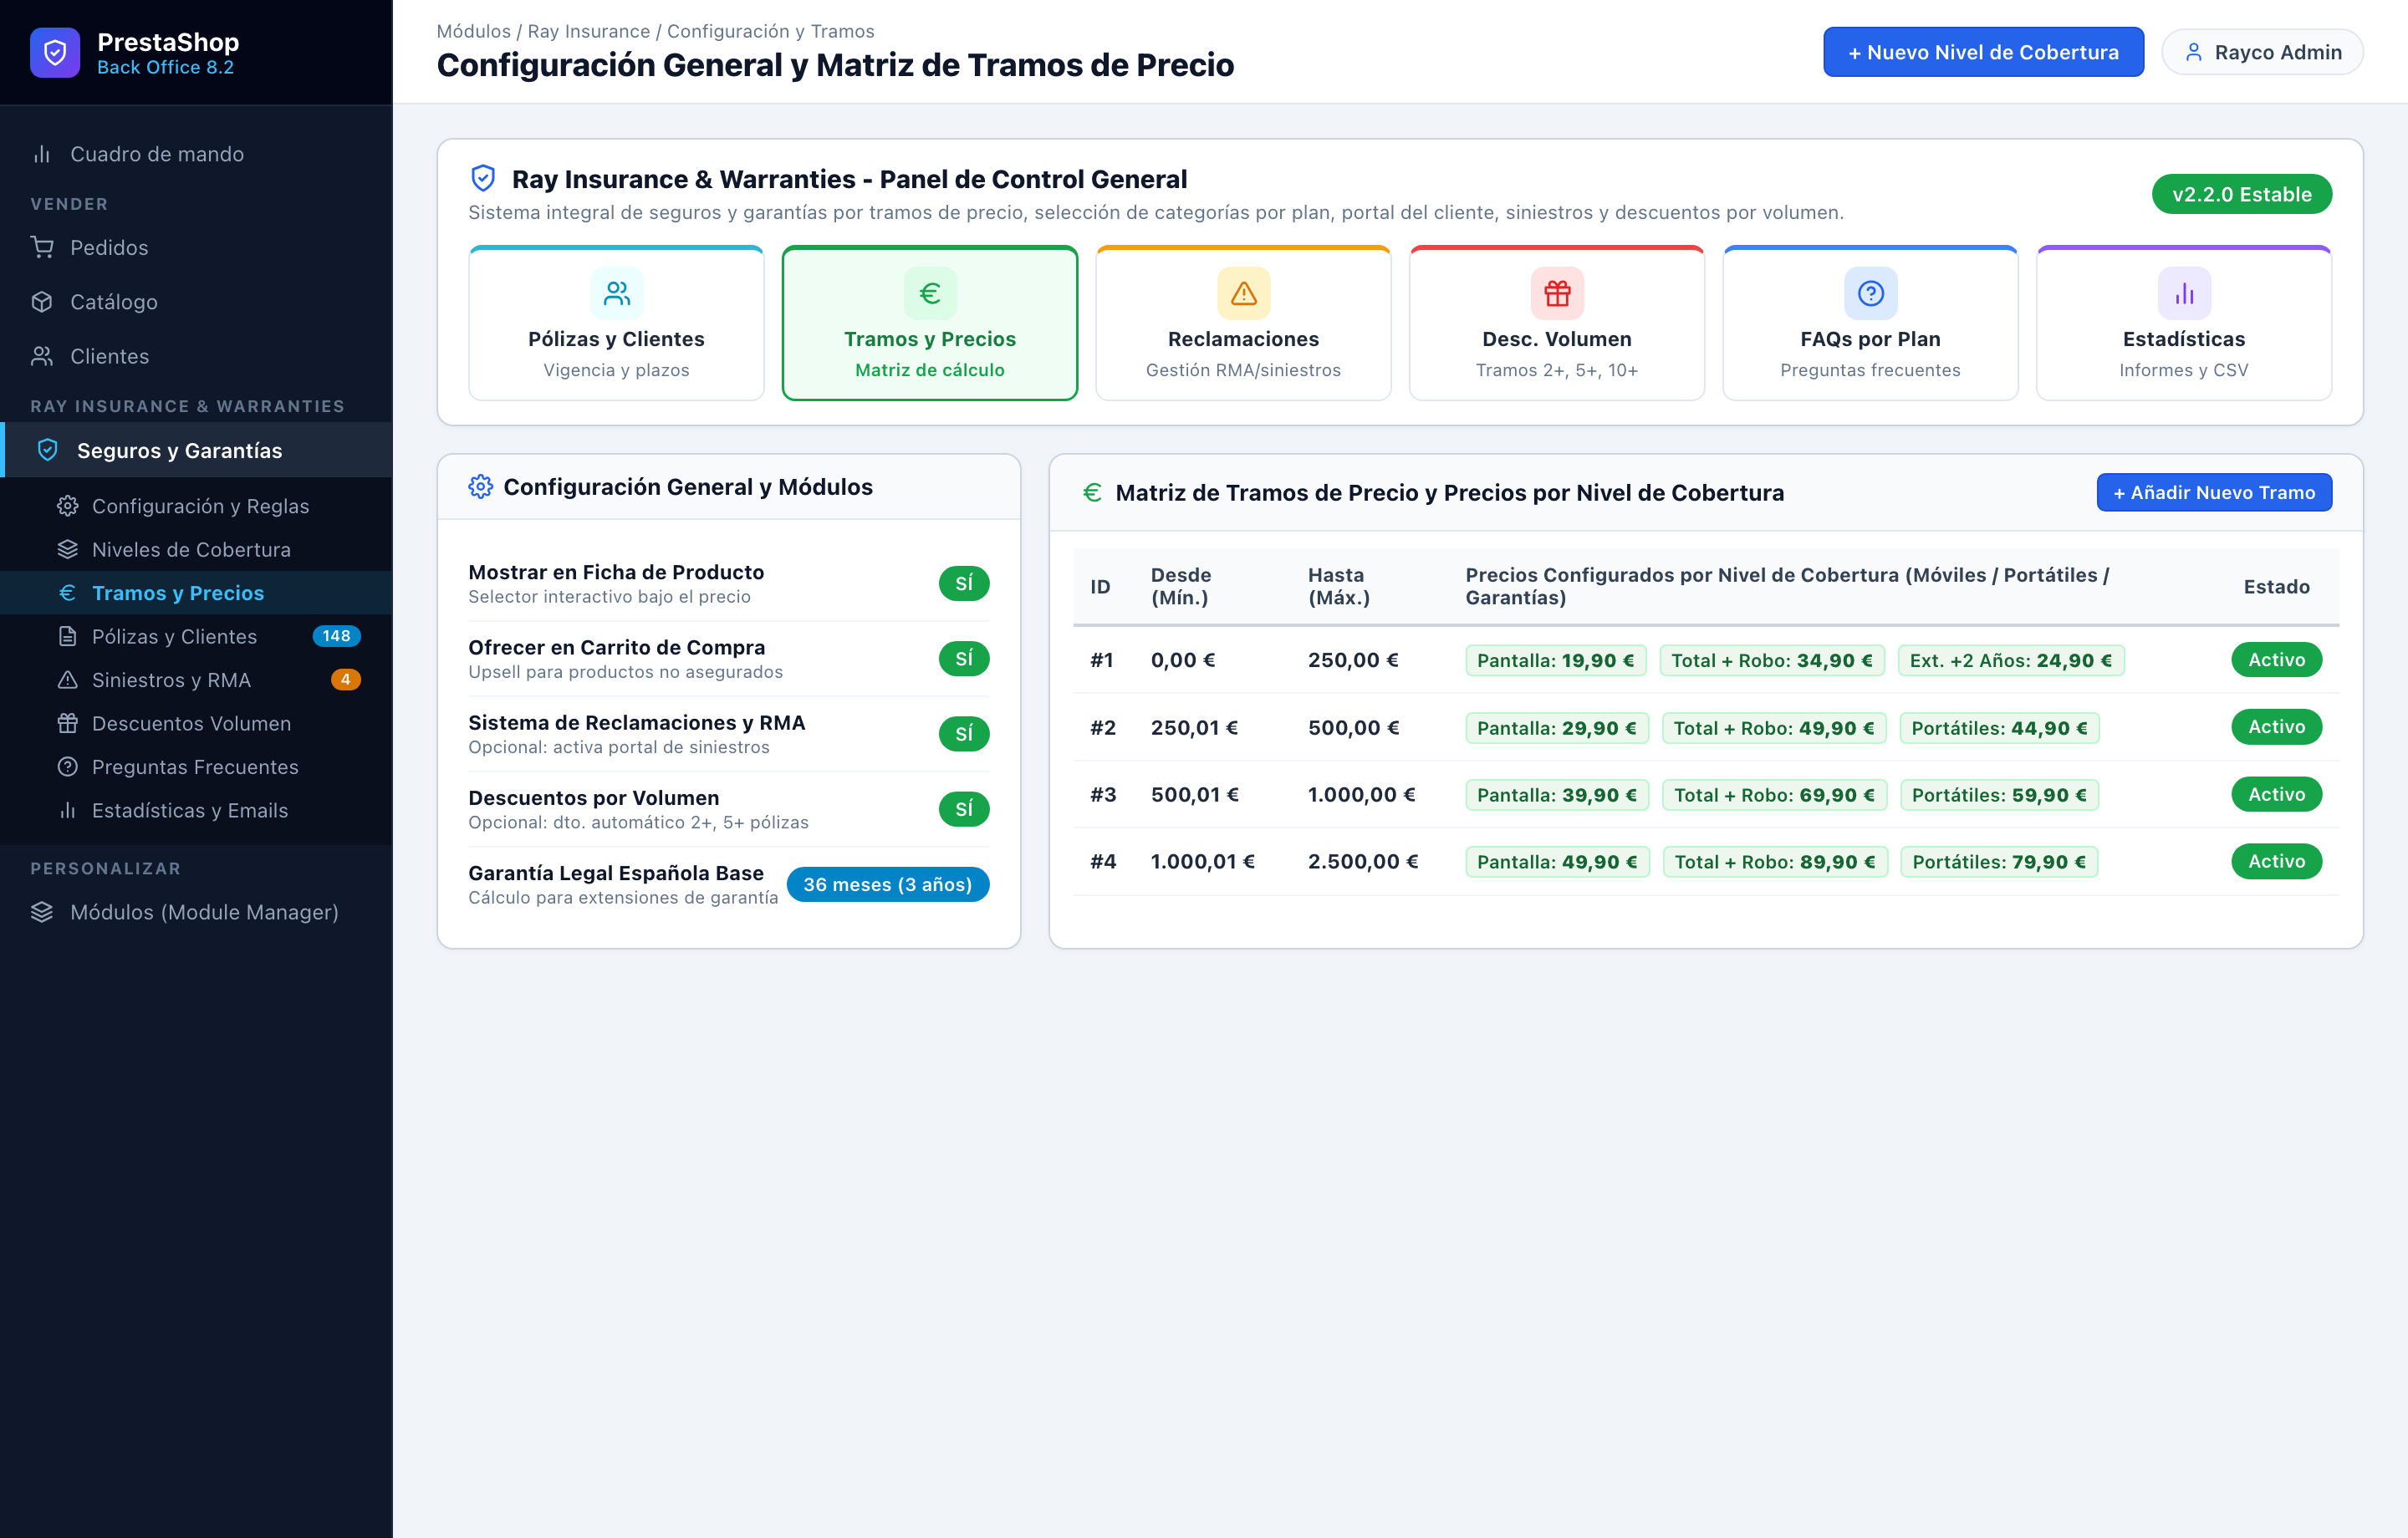This screenshot has height=1538, width=2408.
Task: Click the PrestaShop shield logo icon
Action: [55, 53]
